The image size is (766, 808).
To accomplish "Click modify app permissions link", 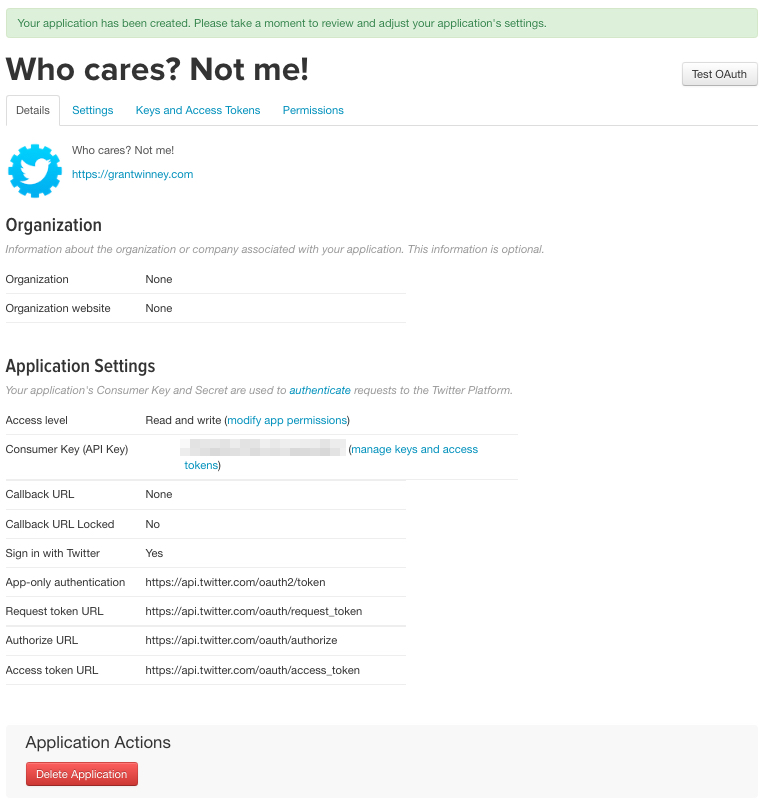I will [x=287, y=420].
